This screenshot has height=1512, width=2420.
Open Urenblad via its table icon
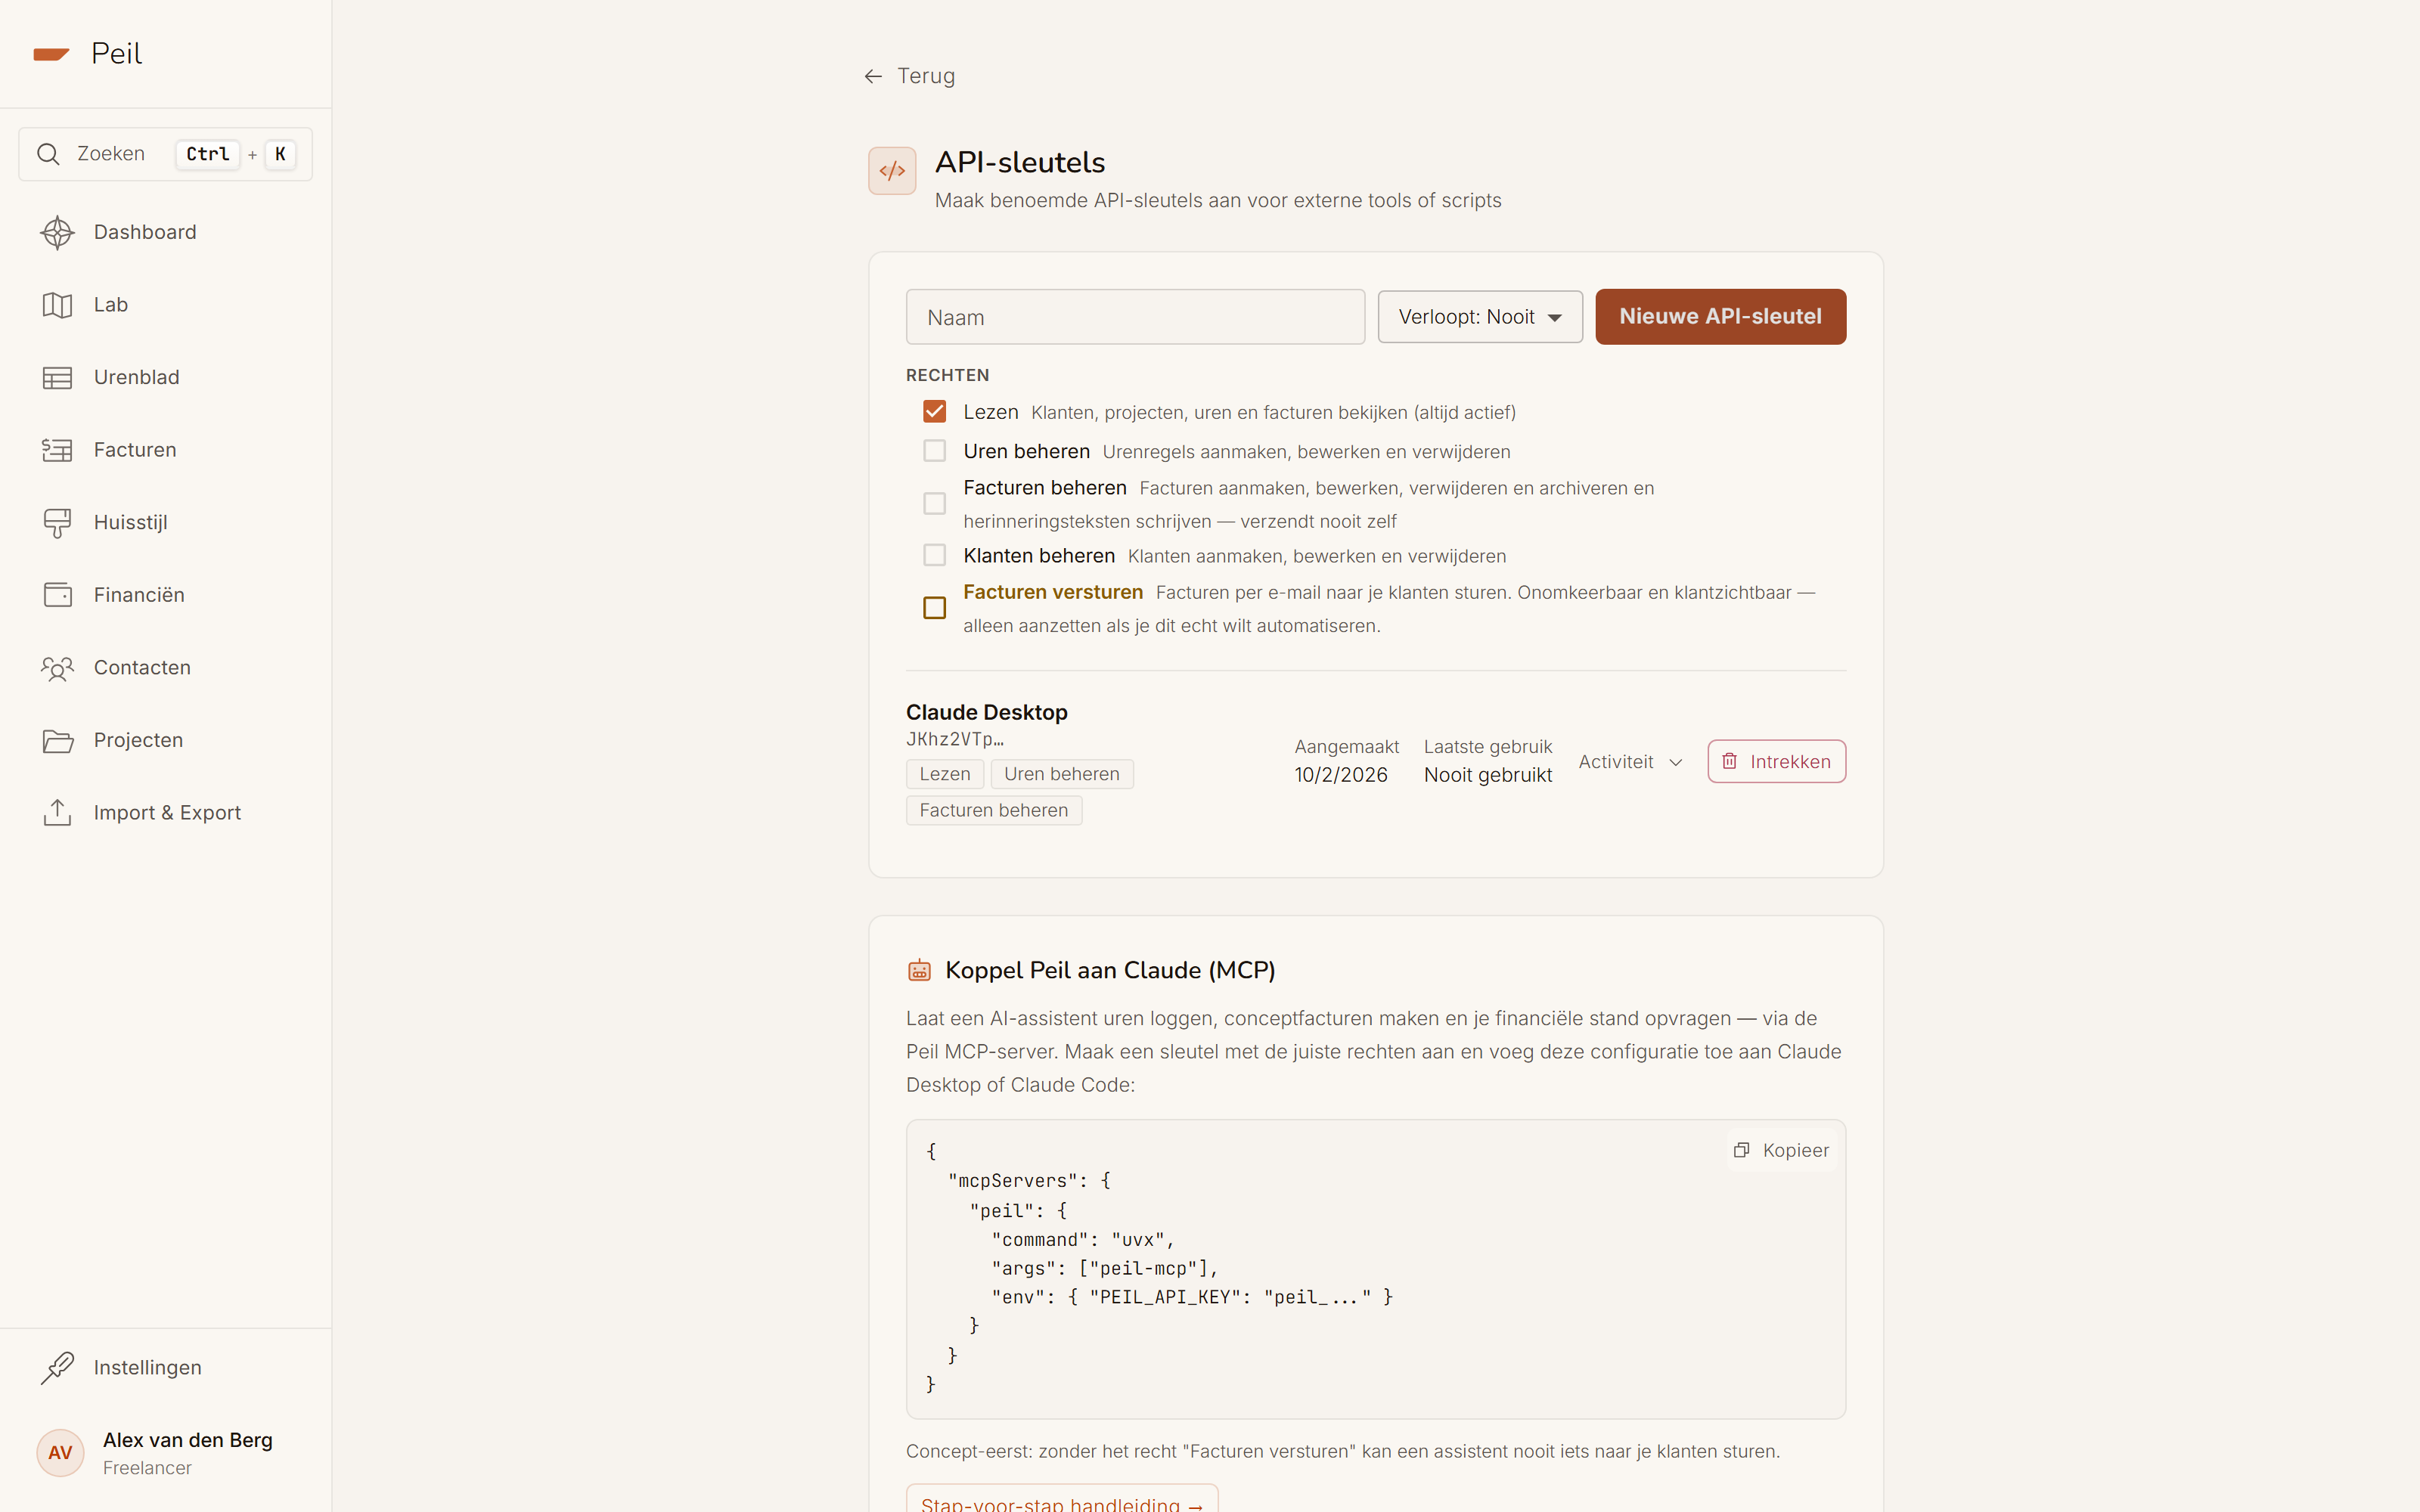coord(57,378)
